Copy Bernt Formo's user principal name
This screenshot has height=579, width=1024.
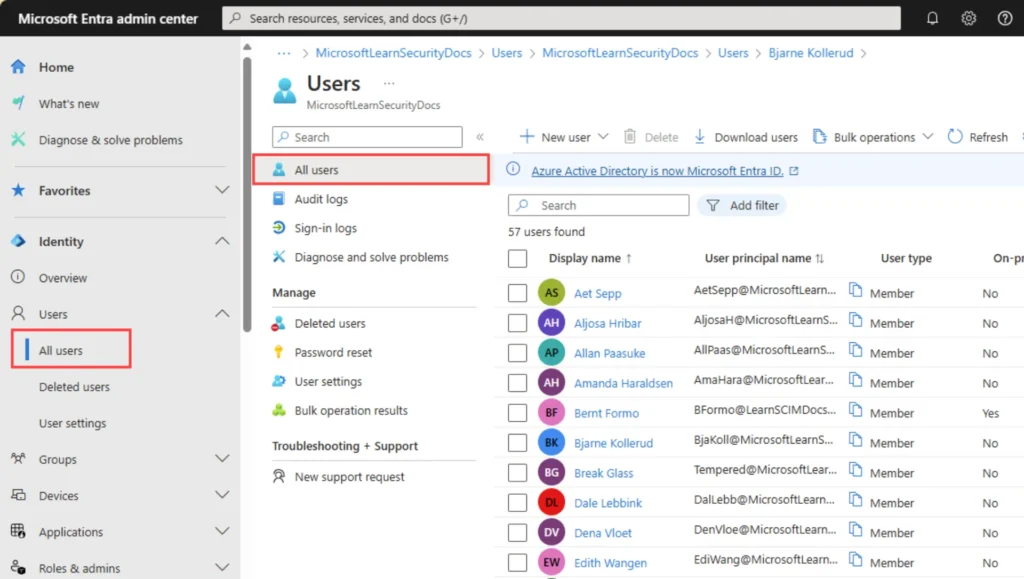856,410
